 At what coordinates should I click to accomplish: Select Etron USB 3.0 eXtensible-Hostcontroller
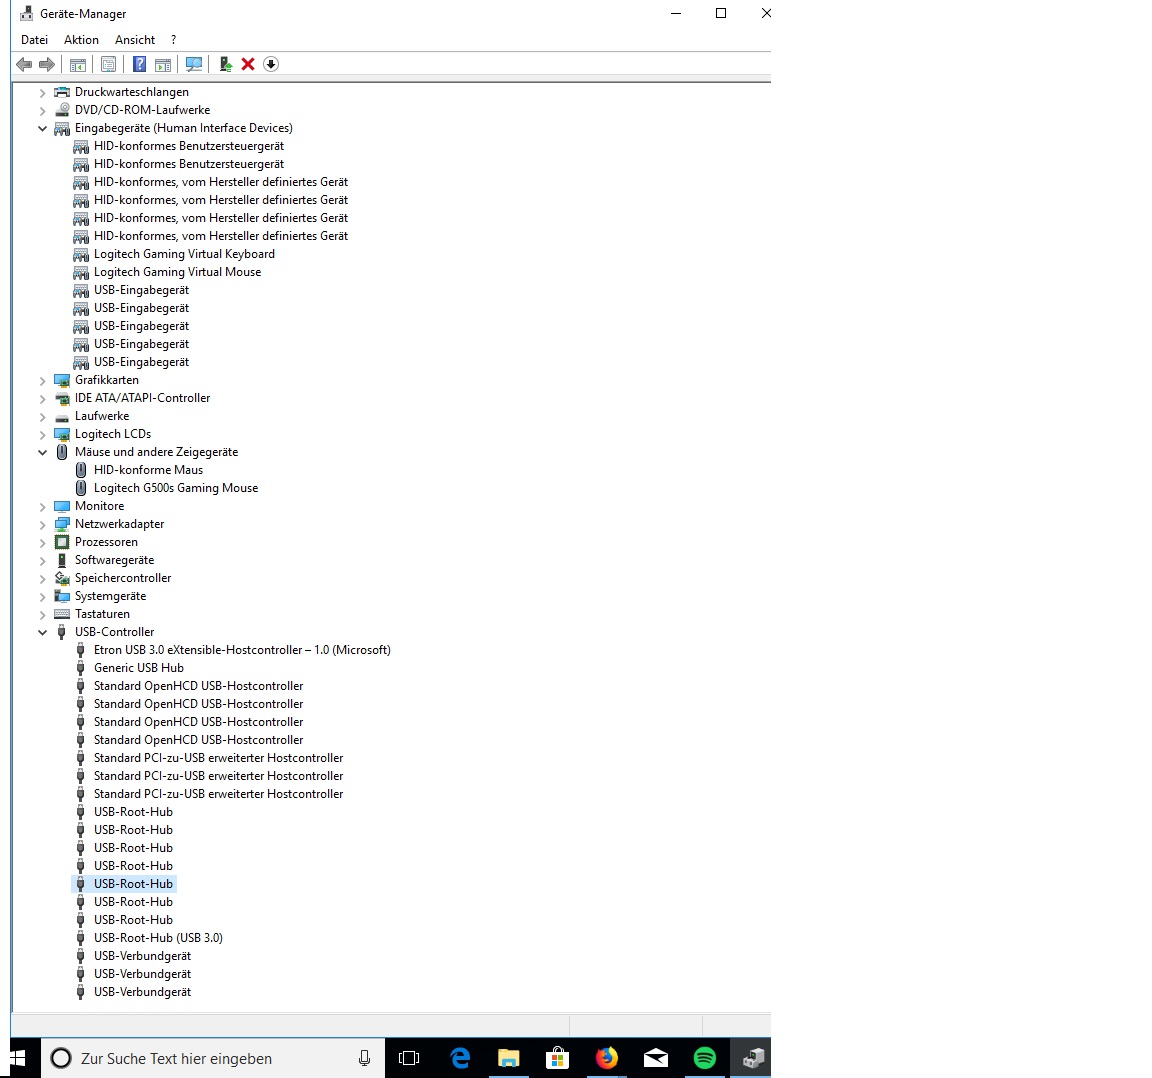click(x=242, y=650)
